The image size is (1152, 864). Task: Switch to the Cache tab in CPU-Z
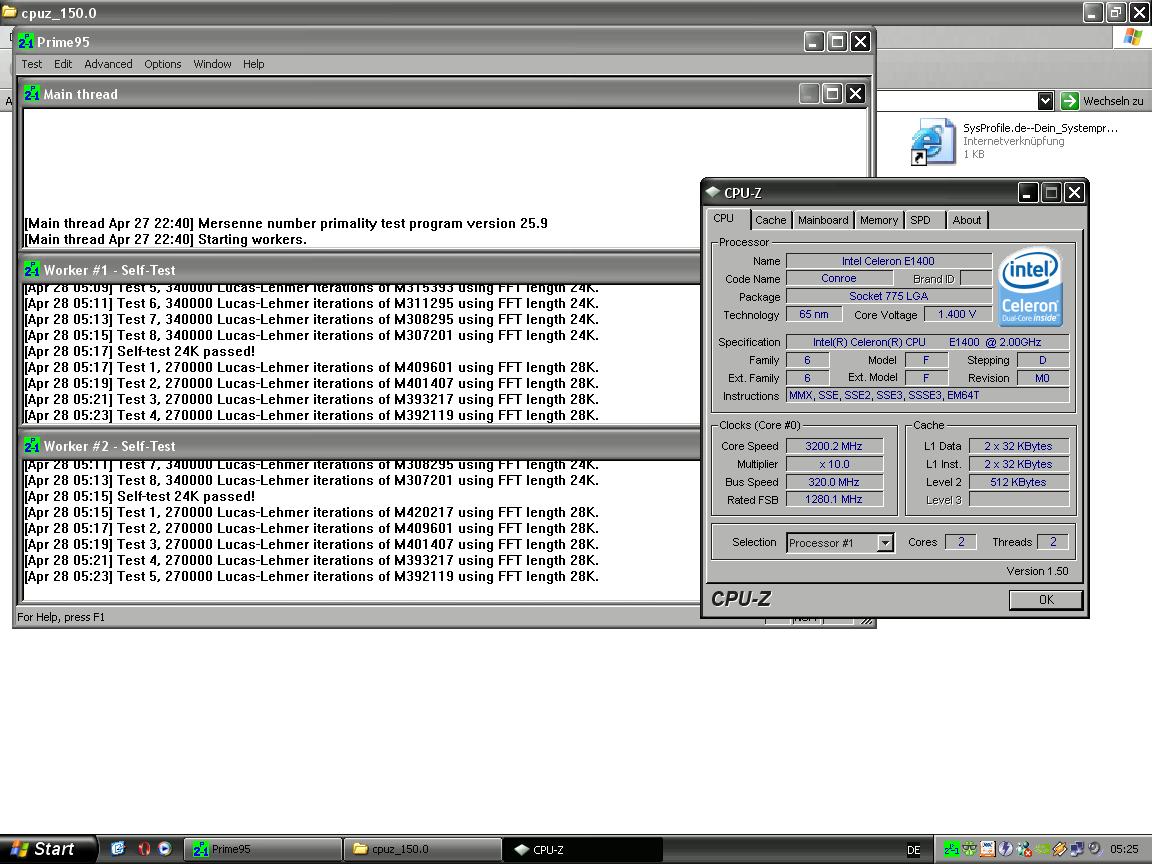coord(771,220)
